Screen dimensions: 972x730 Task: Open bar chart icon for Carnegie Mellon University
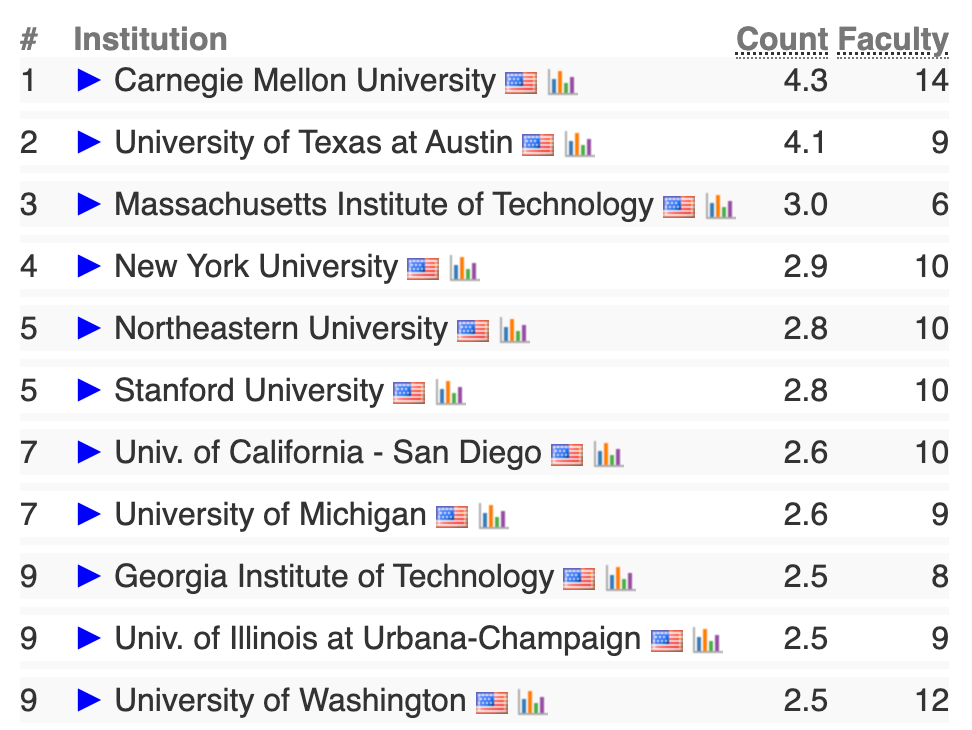pos(562,82)
